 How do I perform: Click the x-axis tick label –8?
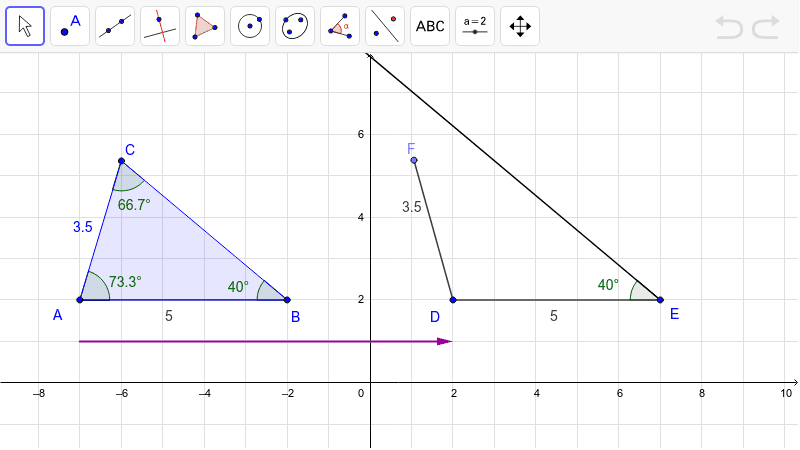[x=38, y=393]
